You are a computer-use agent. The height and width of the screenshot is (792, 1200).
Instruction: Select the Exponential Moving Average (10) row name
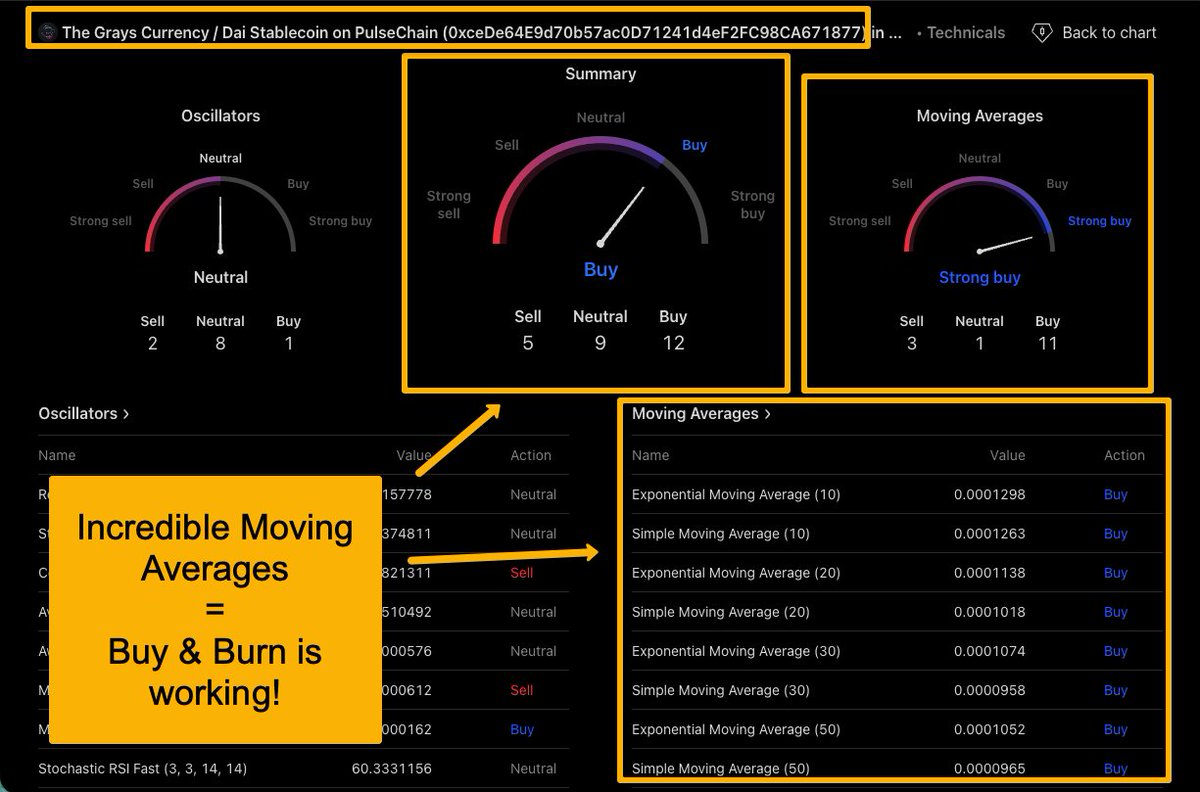coord(736,494)
